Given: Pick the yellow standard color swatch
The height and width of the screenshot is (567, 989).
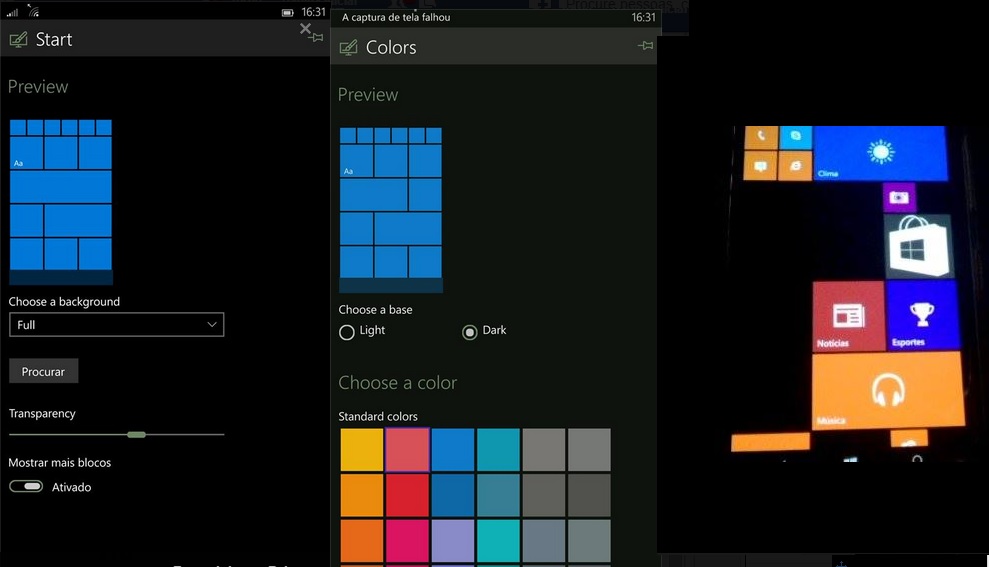Looking at the screenshot, I should (361, 450).
